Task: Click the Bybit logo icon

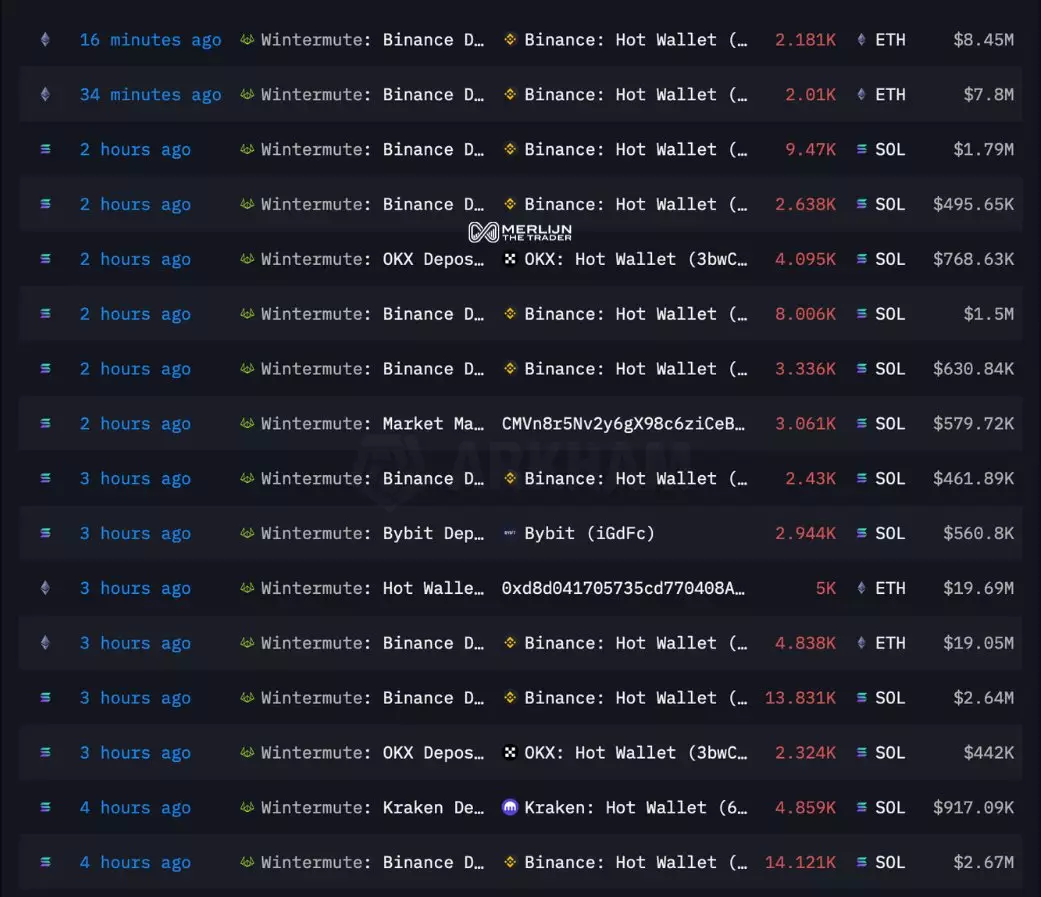Action: 510,533
